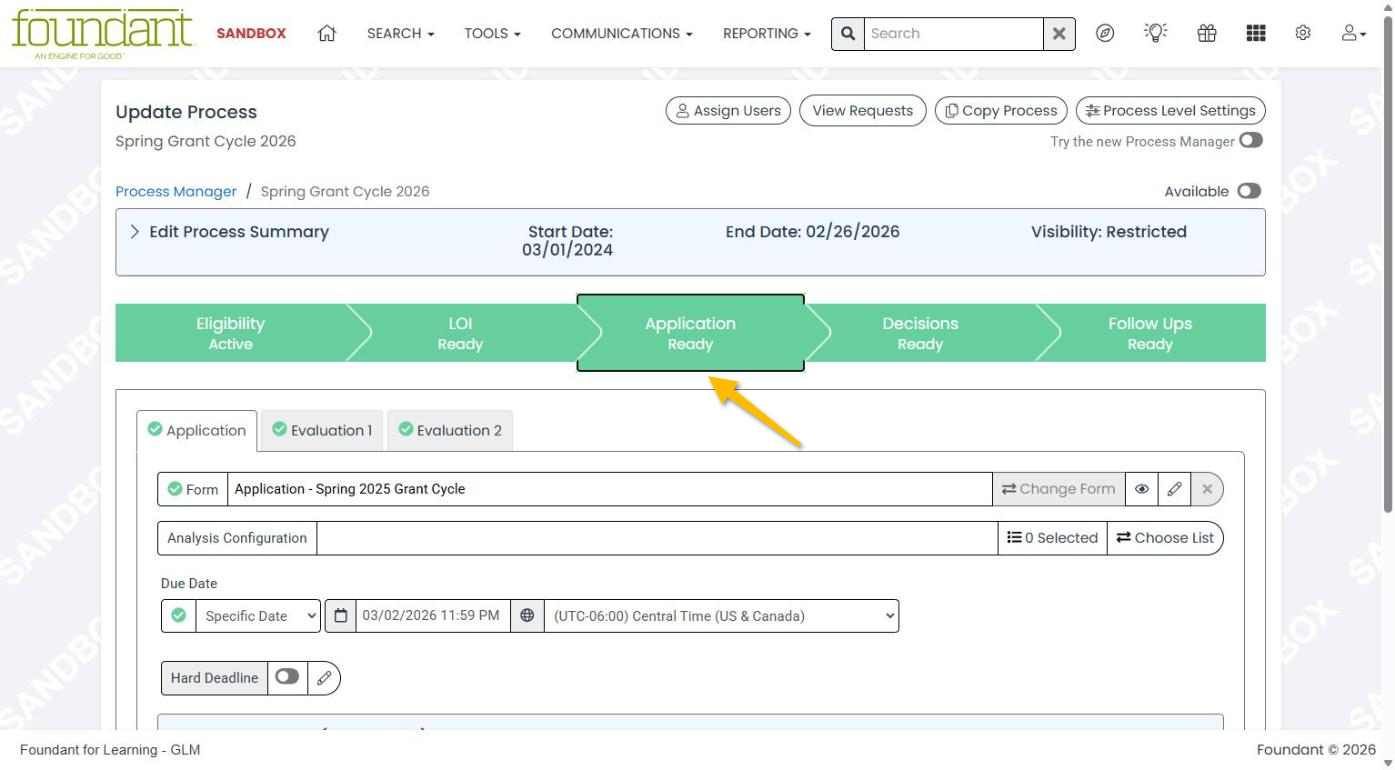This screenshot has width=1395, height=770.
Task: Select the time zone dropdown
Action: [721, 616]
